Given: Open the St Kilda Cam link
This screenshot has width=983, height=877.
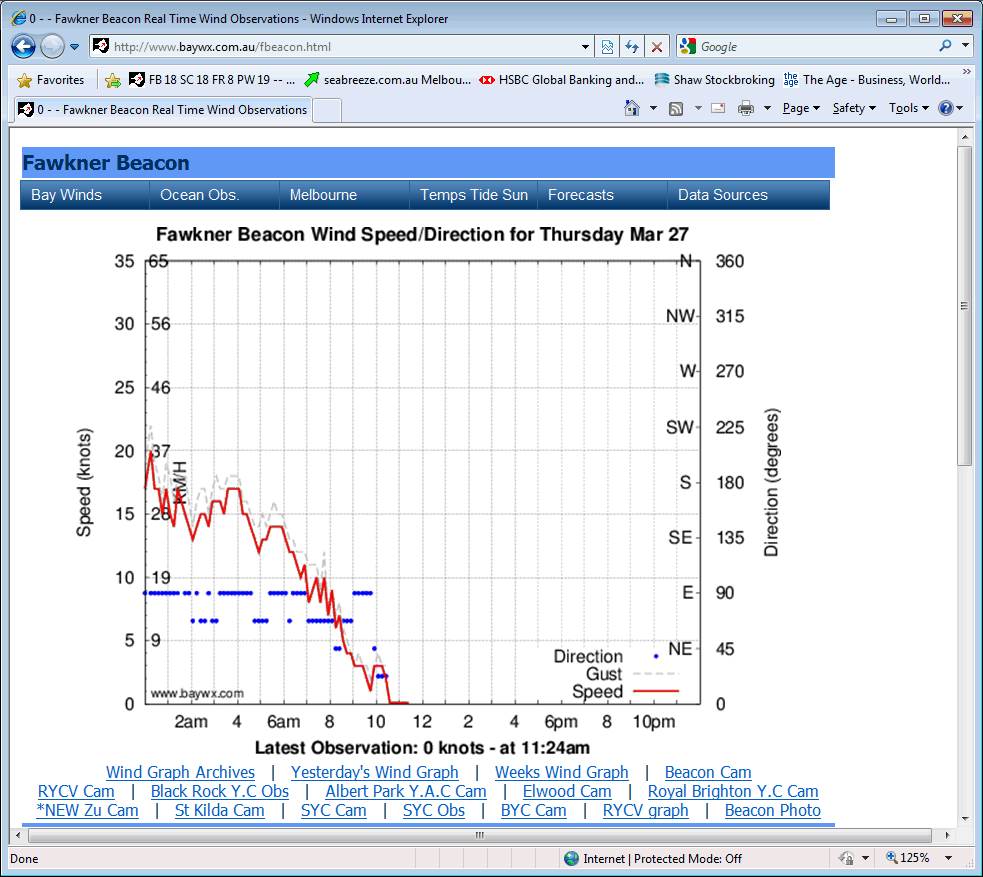Looking at the screenshot, I should (219, 810).
